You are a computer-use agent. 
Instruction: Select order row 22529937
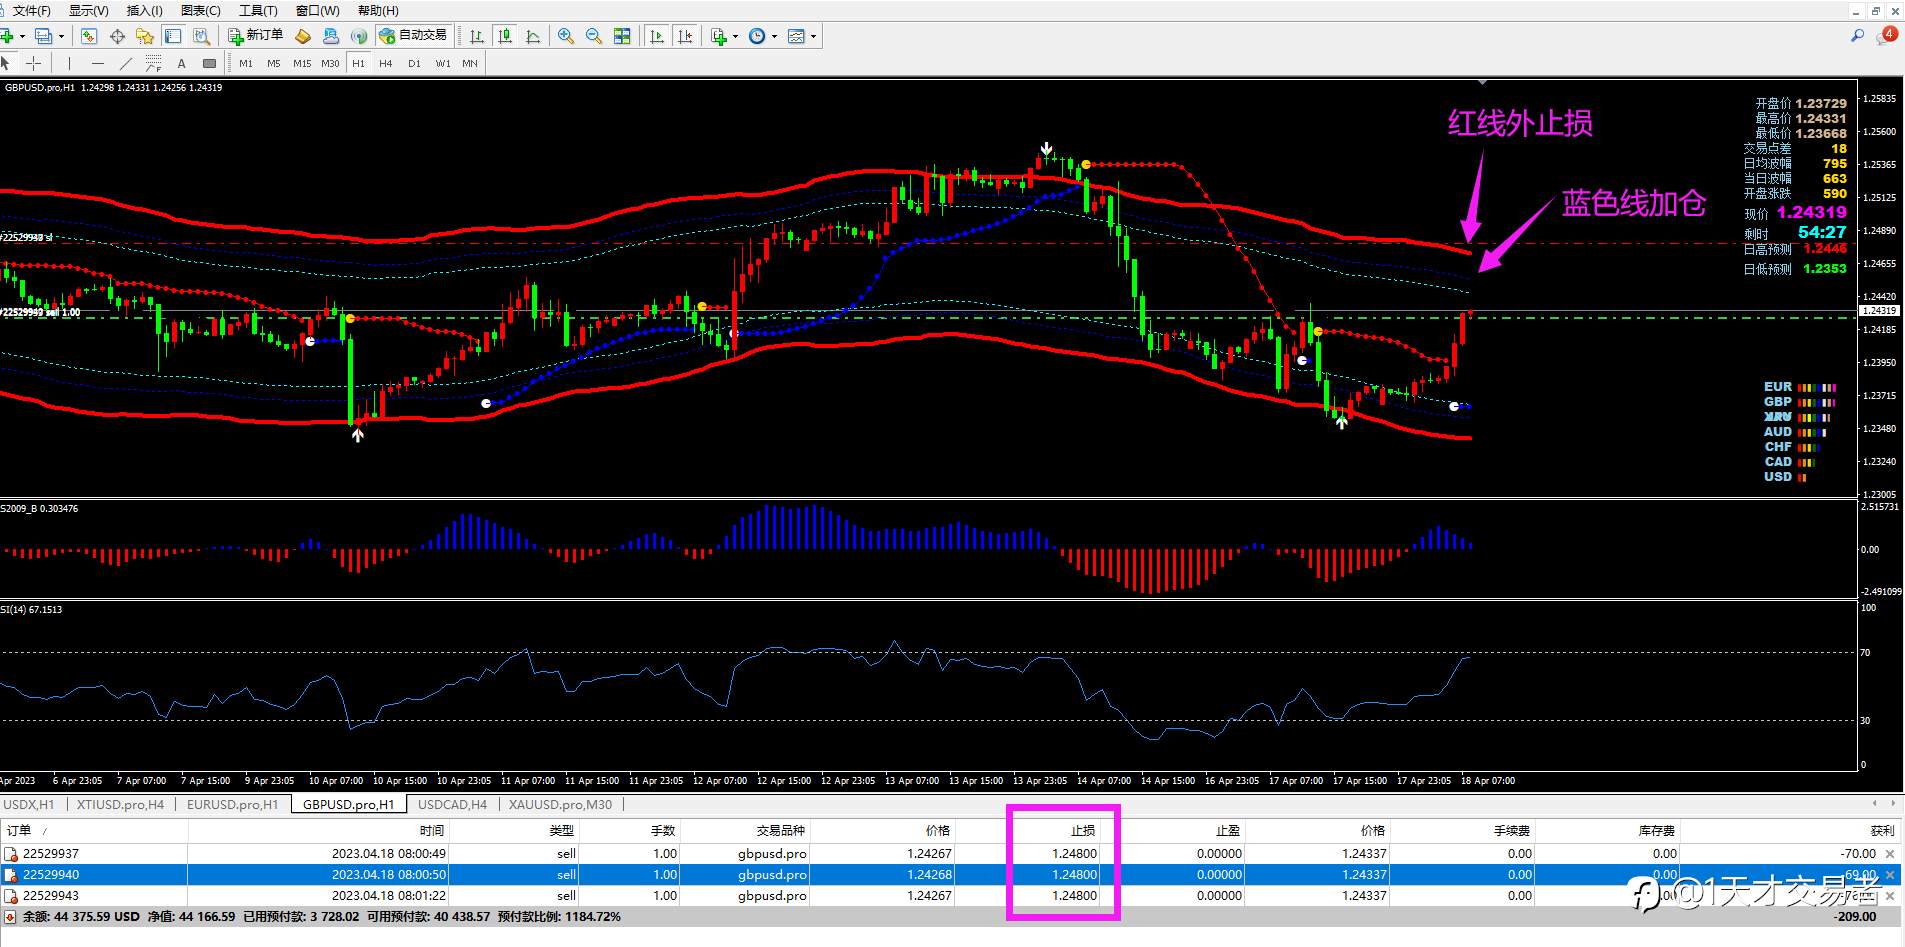point(950,854)
